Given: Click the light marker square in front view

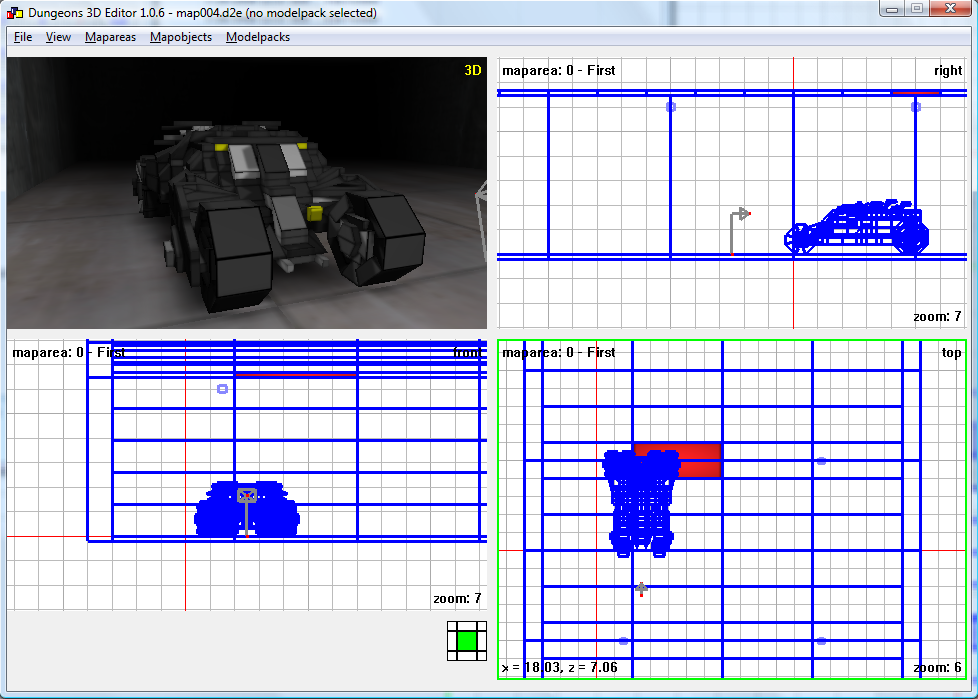Looking at the screenshot, I should [x=222, y=389].
